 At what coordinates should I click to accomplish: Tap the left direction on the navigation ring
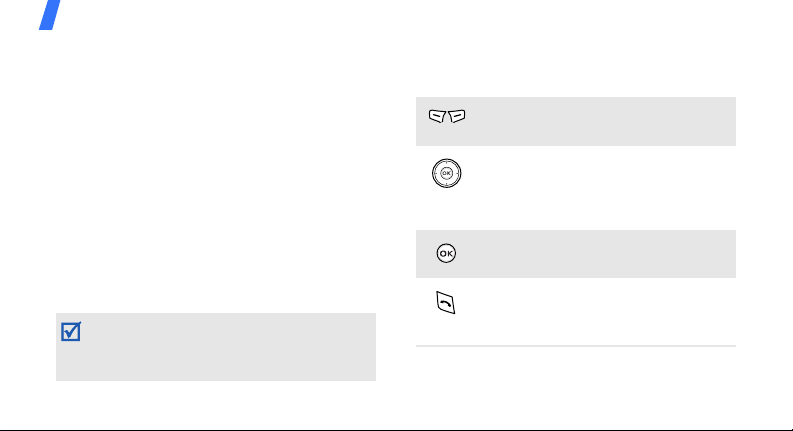pyautogui.click(x=435, y=174)
